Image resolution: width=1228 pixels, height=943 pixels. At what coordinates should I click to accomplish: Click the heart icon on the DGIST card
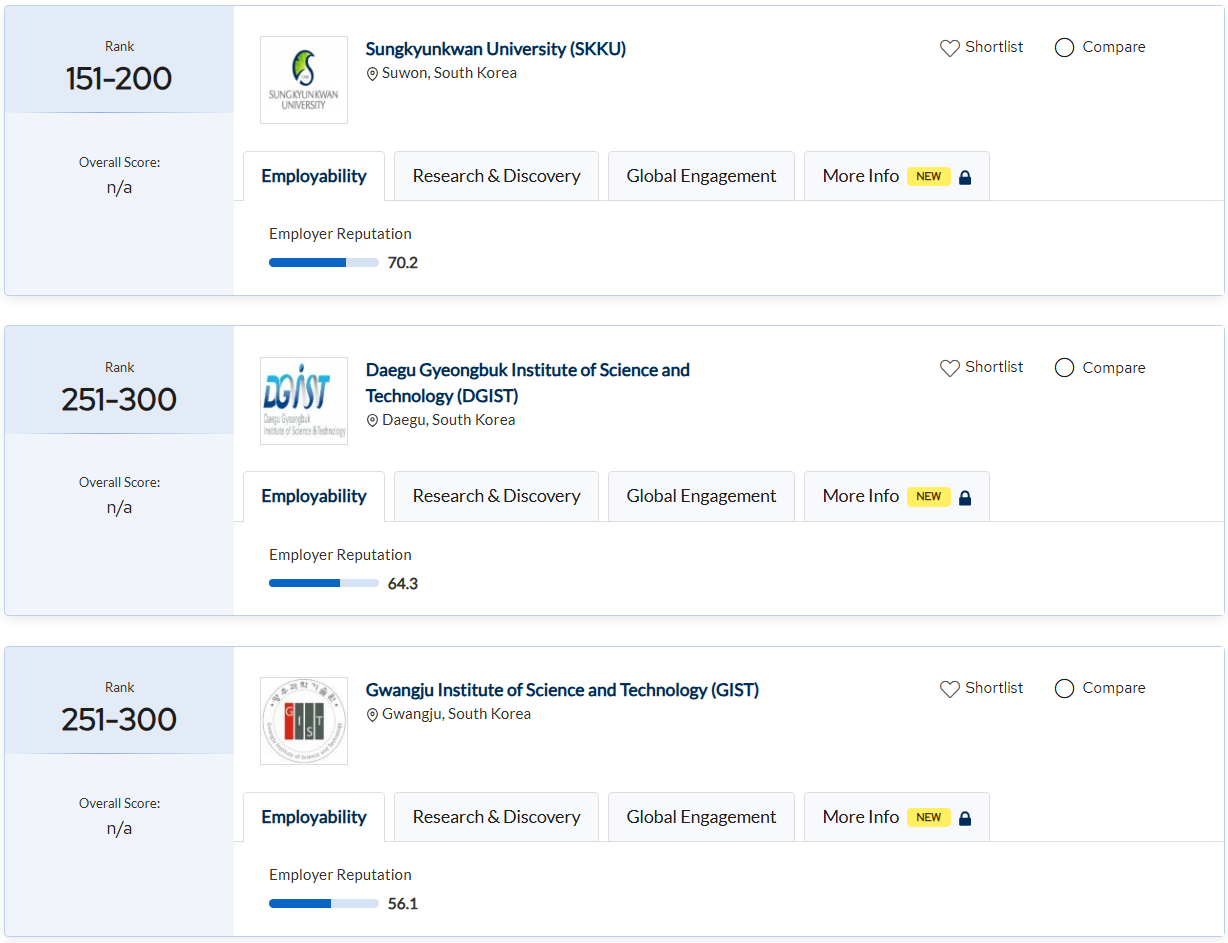949,368
